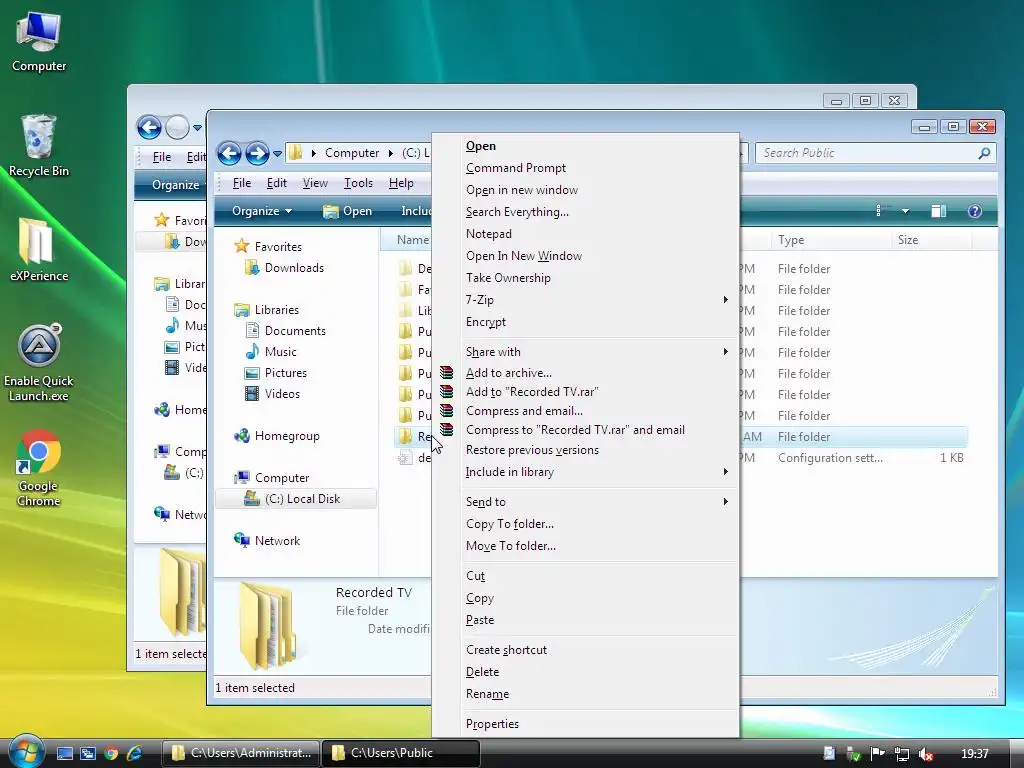Screen dimensions: 1024x768
Task: Open the File menu in Public window
Action: point(242,183)
